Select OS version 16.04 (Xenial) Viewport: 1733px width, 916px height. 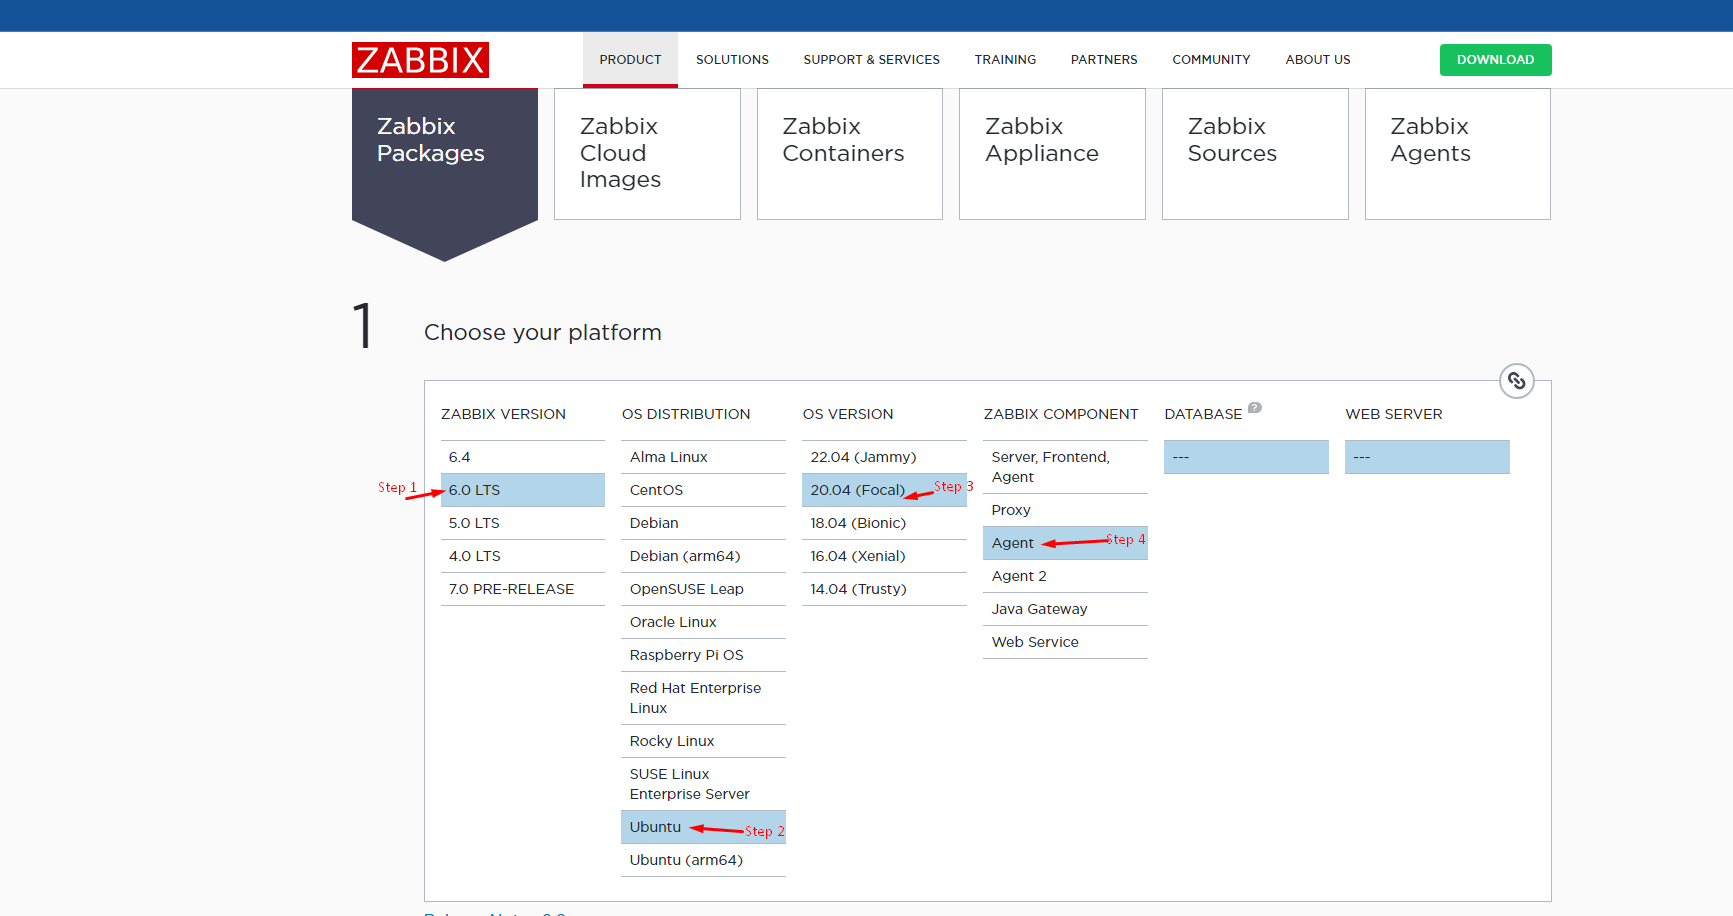[x=884, y=556]
